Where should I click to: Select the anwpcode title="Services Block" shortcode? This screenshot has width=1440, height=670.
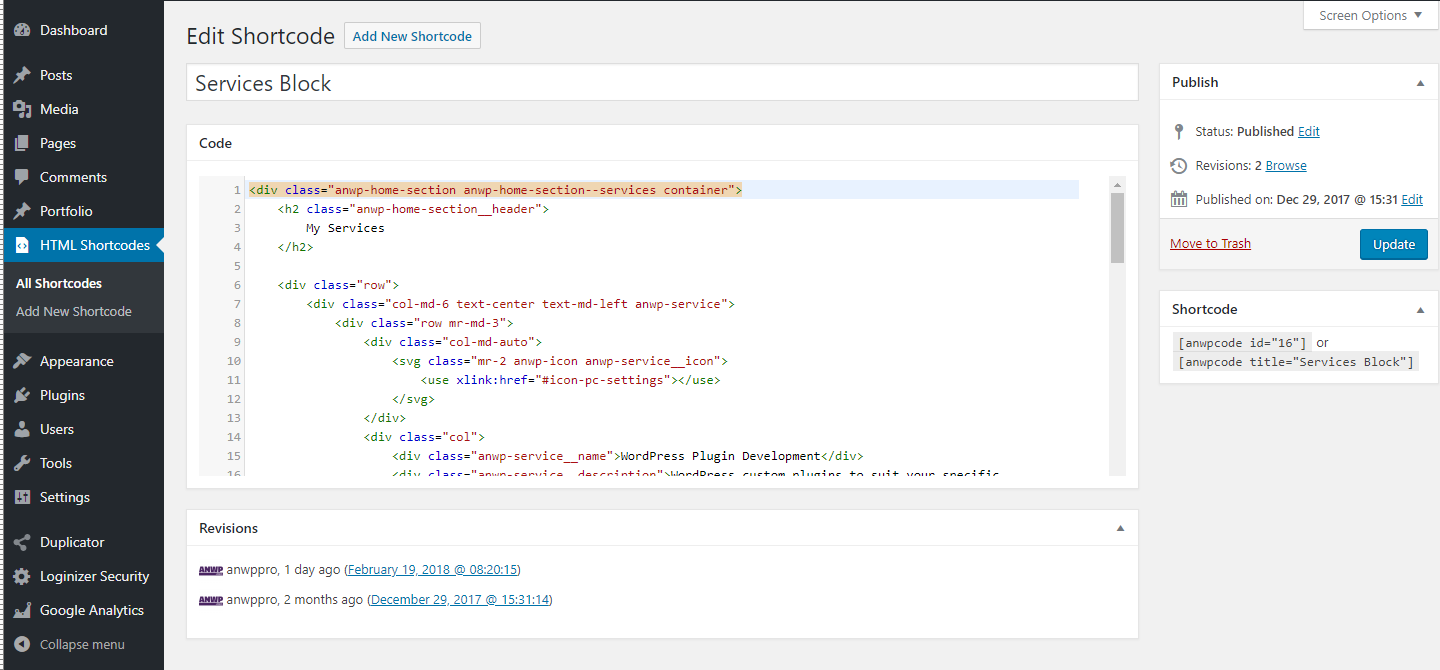click(1296, 362)
